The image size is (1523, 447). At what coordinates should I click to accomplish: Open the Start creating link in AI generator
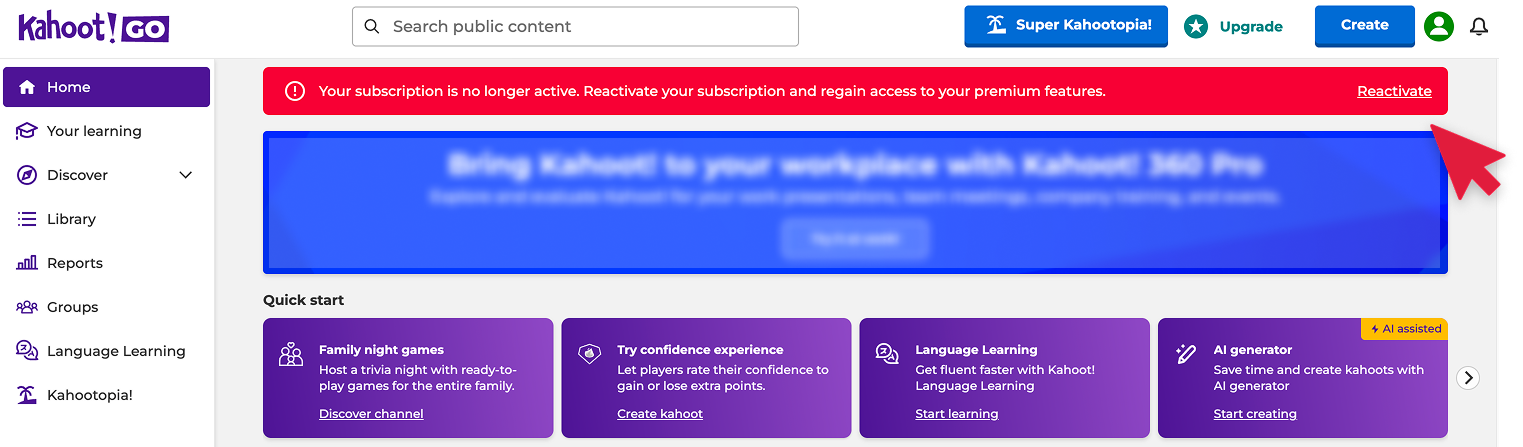pyautogui.click(x=1255, y=414)
